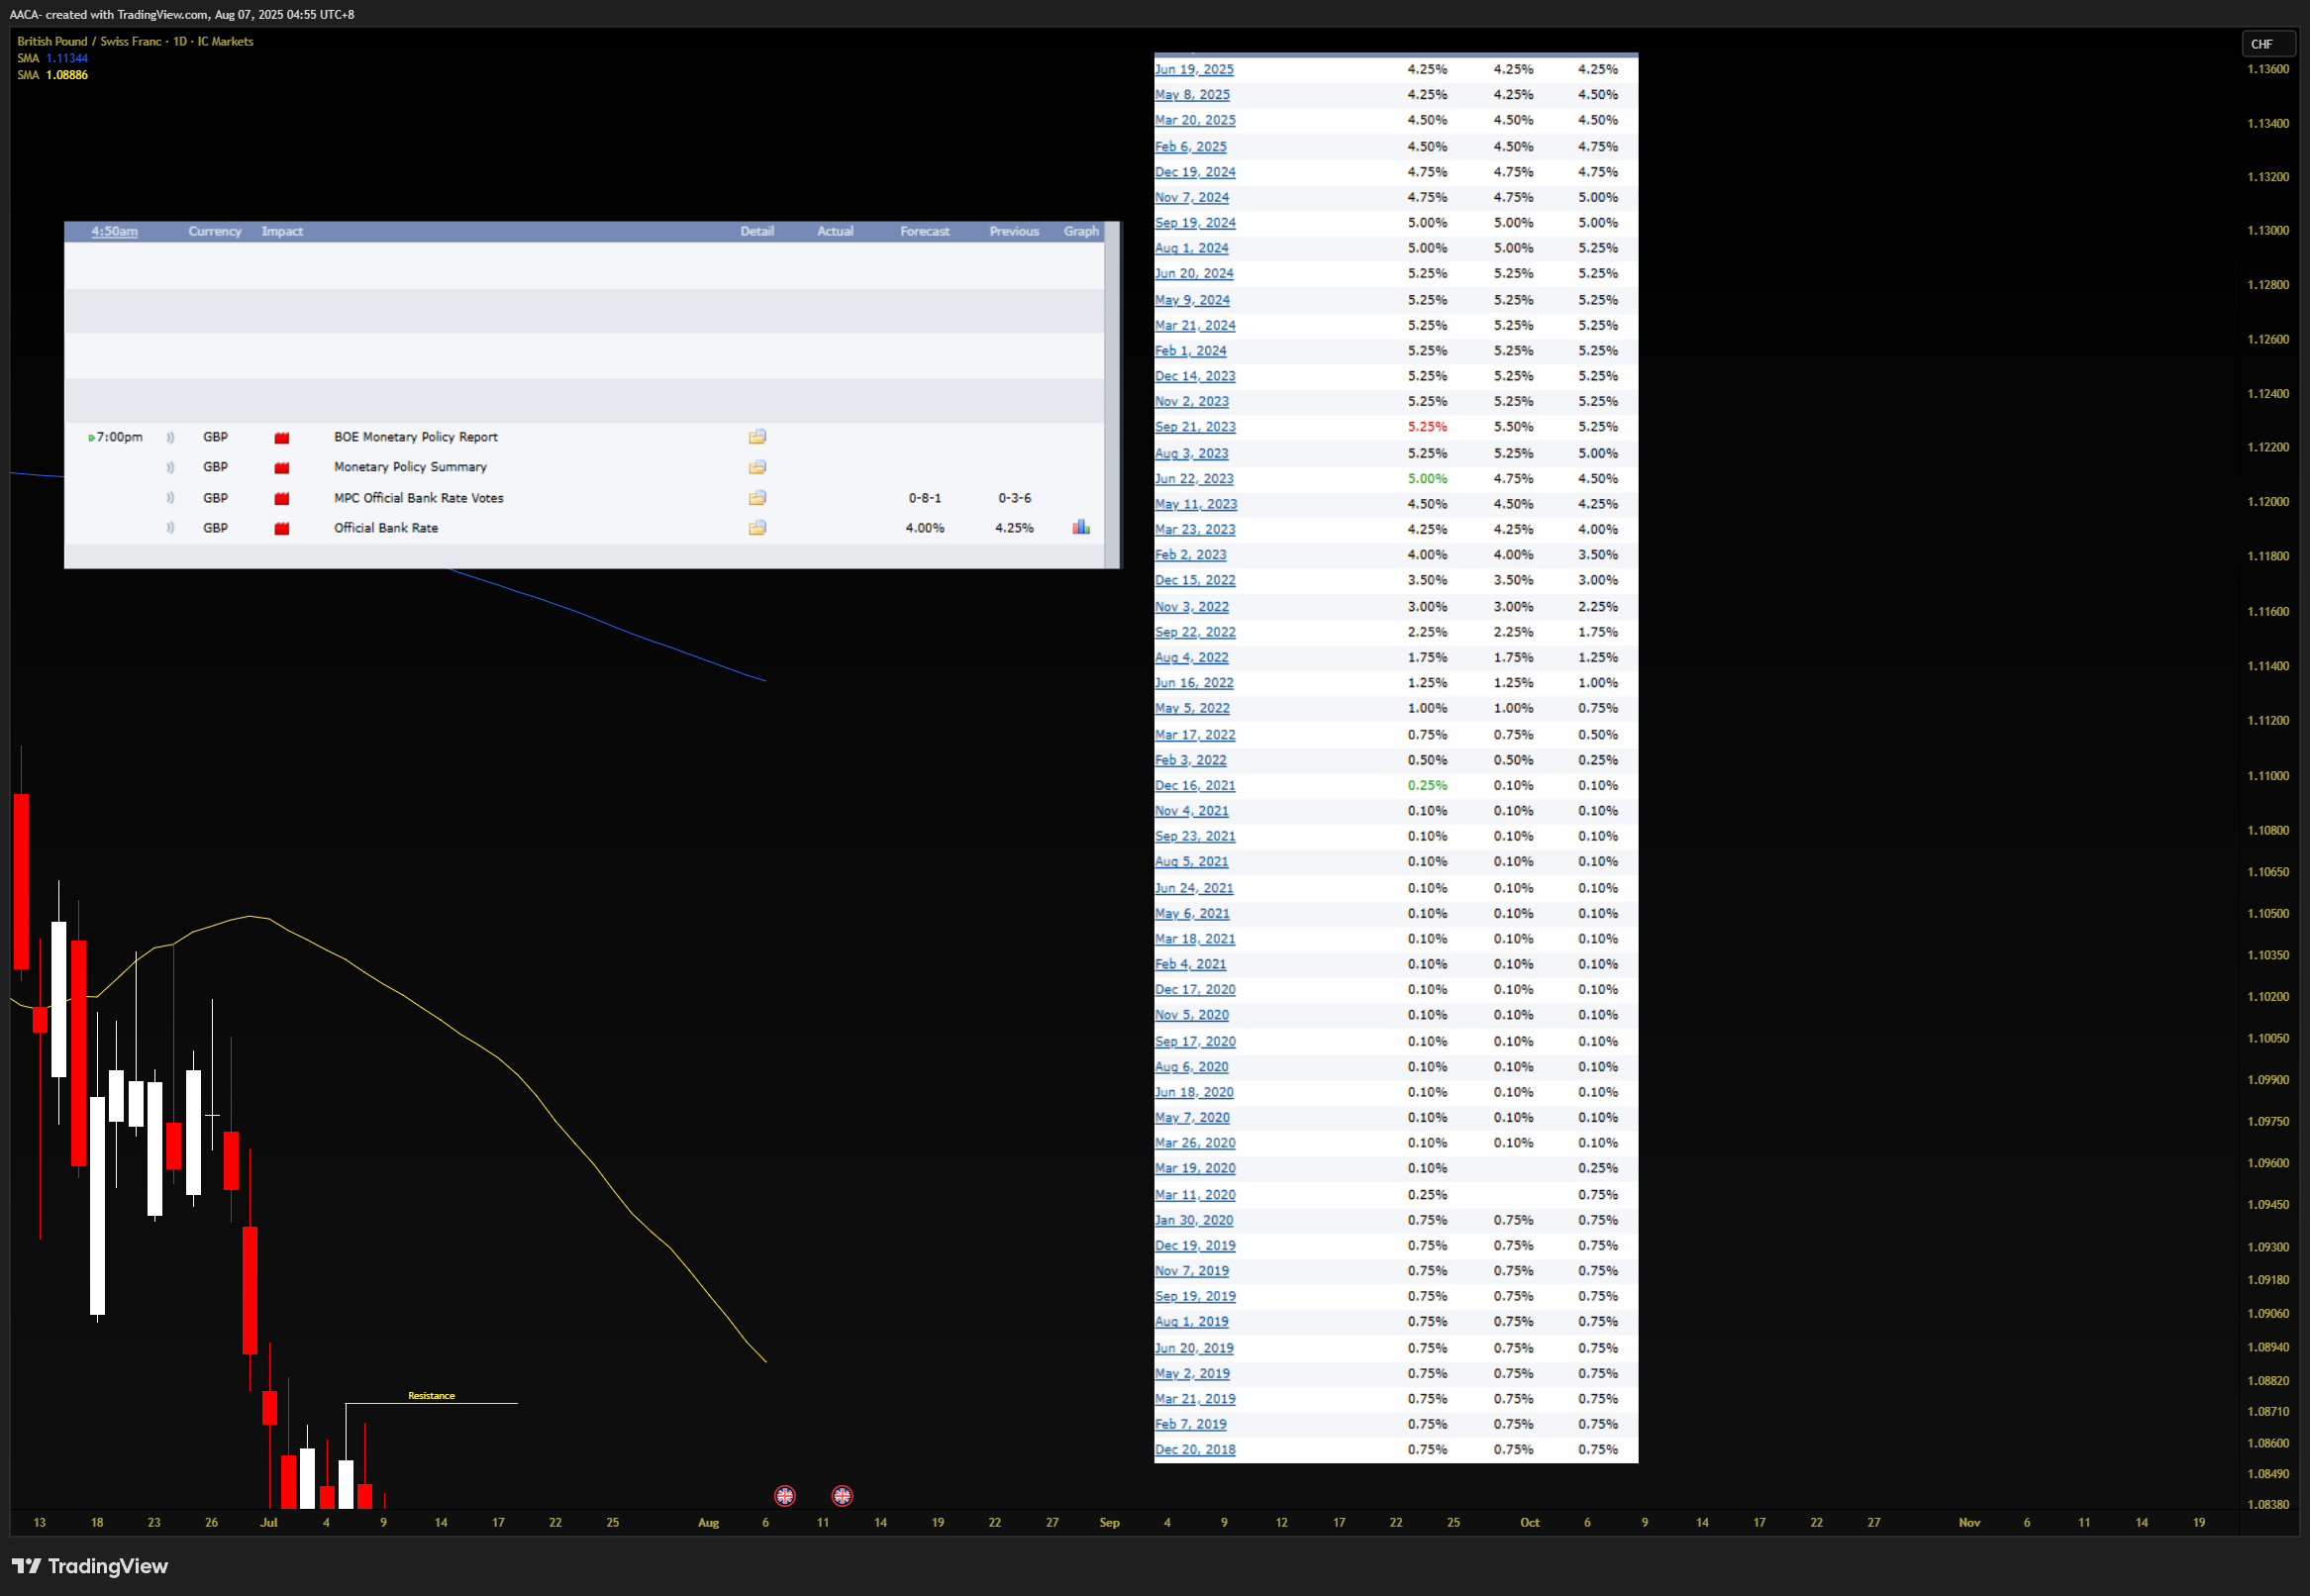Open the Feb 6, 2025 rate decision link
This screenshot has width=2310, height=1596.
pyautogui.click(x=1190, y=146)
